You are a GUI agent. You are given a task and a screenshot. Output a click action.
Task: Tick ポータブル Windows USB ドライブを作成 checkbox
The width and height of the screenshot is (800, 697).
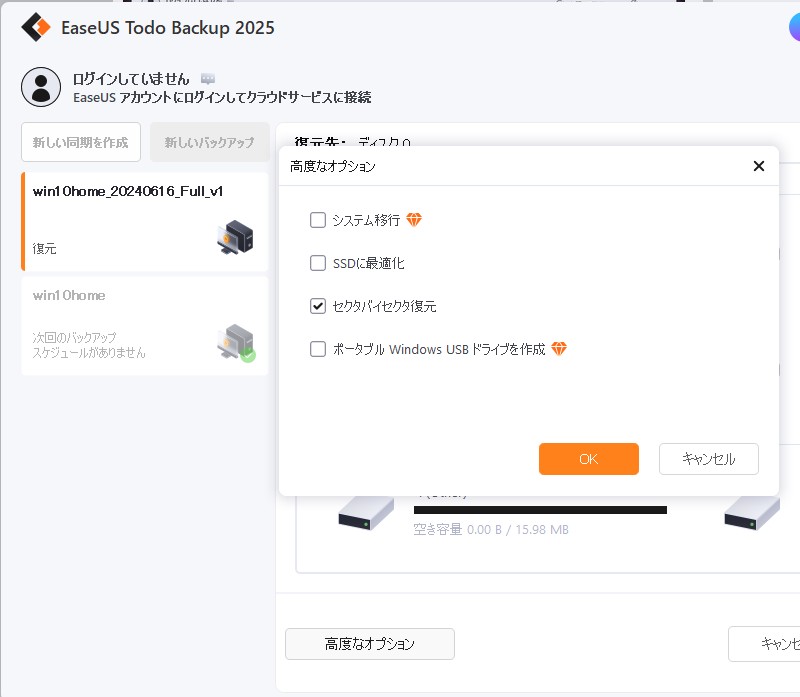click(318, 349)
